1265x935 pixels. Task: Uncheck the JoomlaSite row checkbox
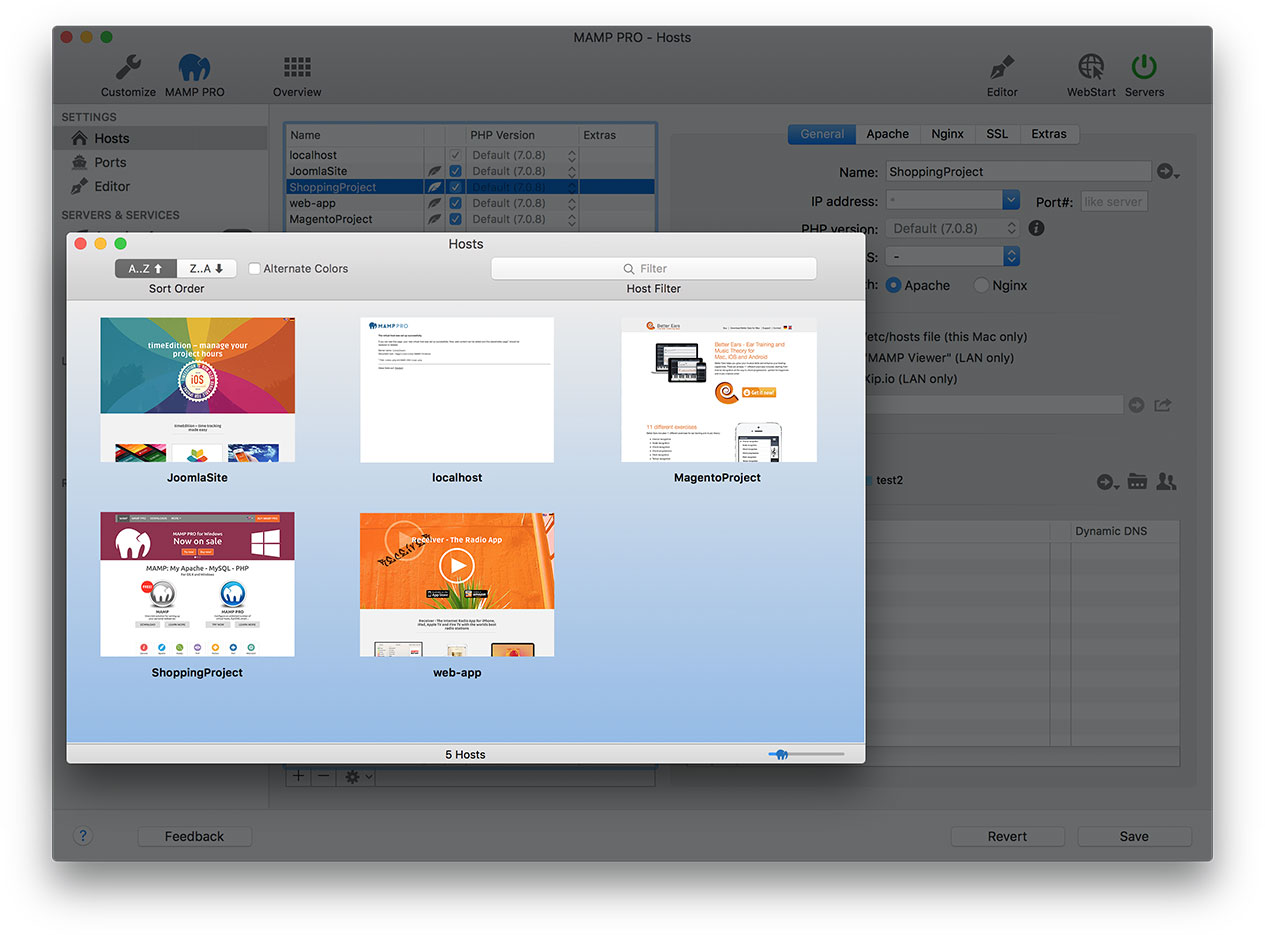[x=456, y=171]
